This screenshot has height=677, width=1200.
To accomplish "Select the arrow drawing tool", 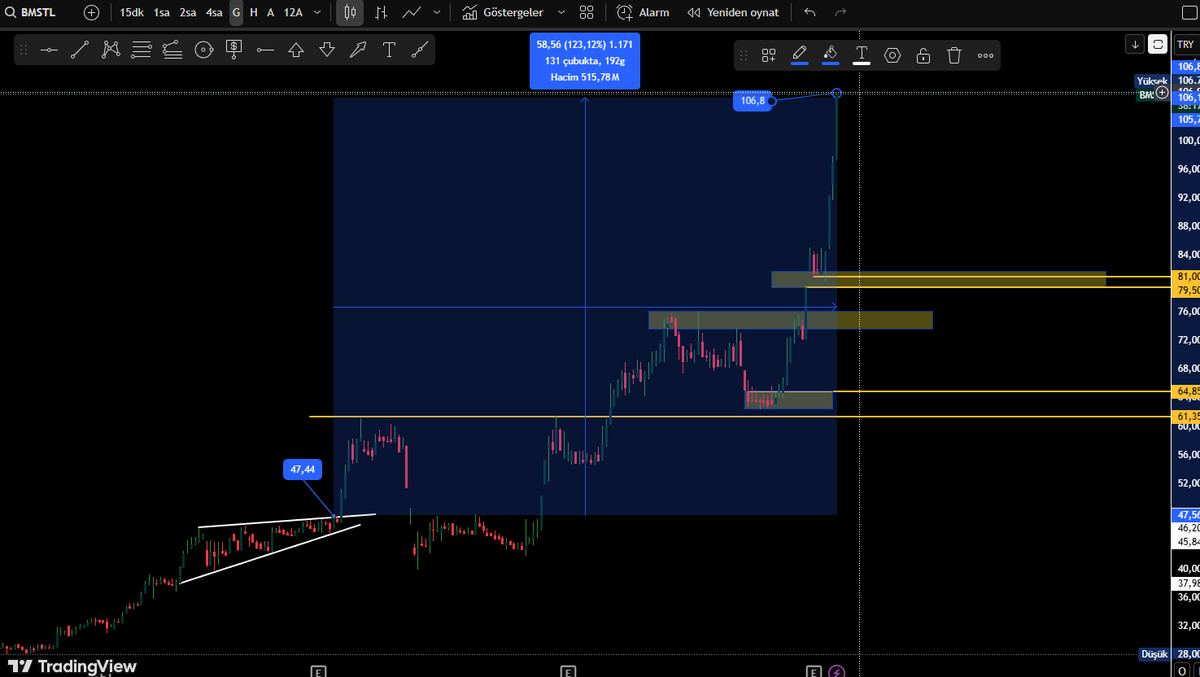I will (358, 50).
